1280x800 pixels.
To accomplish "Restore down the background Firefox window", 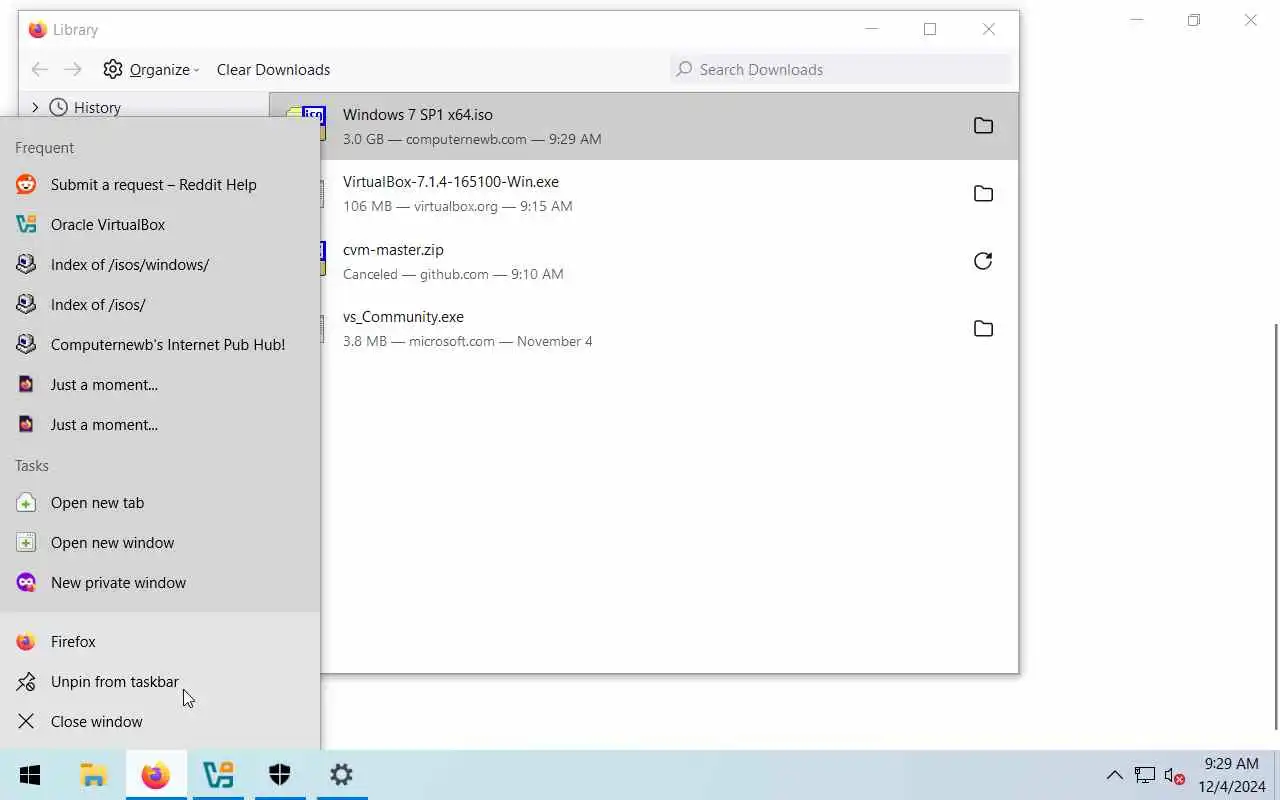I will point(1193,20).
